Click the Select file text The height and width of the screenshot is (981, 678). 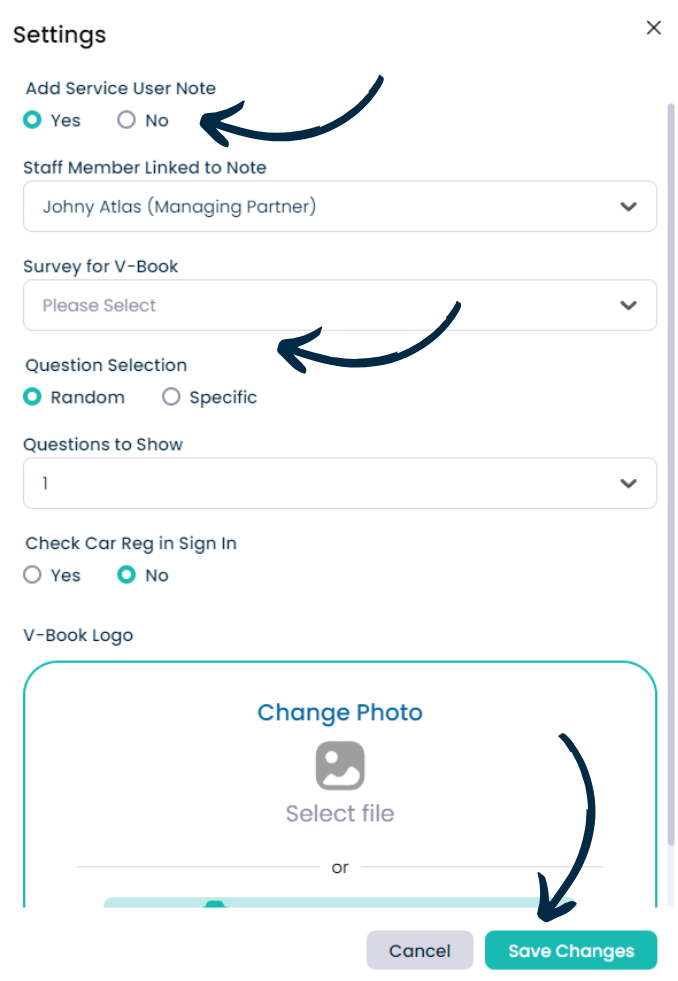[x=340, y=813]
